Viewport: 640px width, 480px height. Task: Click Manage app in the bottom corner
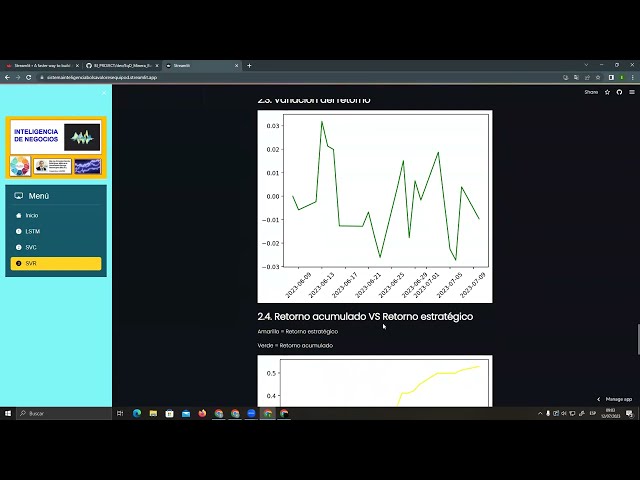coord(614,399)
